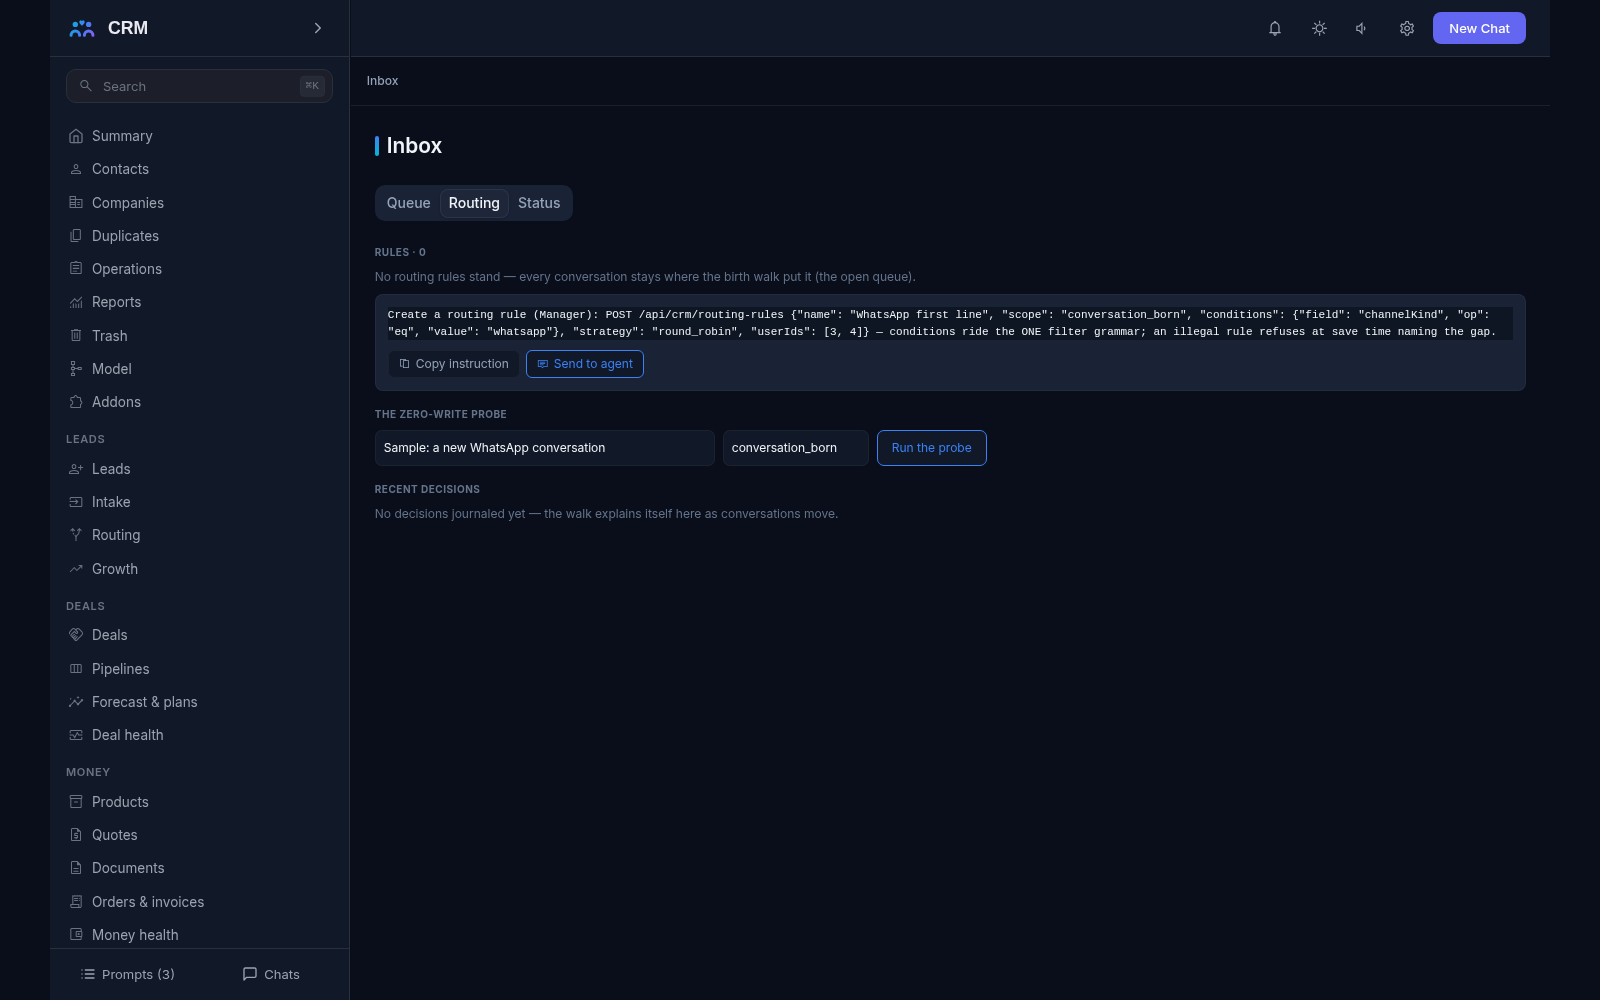Open Deal health page
The image size is (1600, 1000).
(199, 735)
